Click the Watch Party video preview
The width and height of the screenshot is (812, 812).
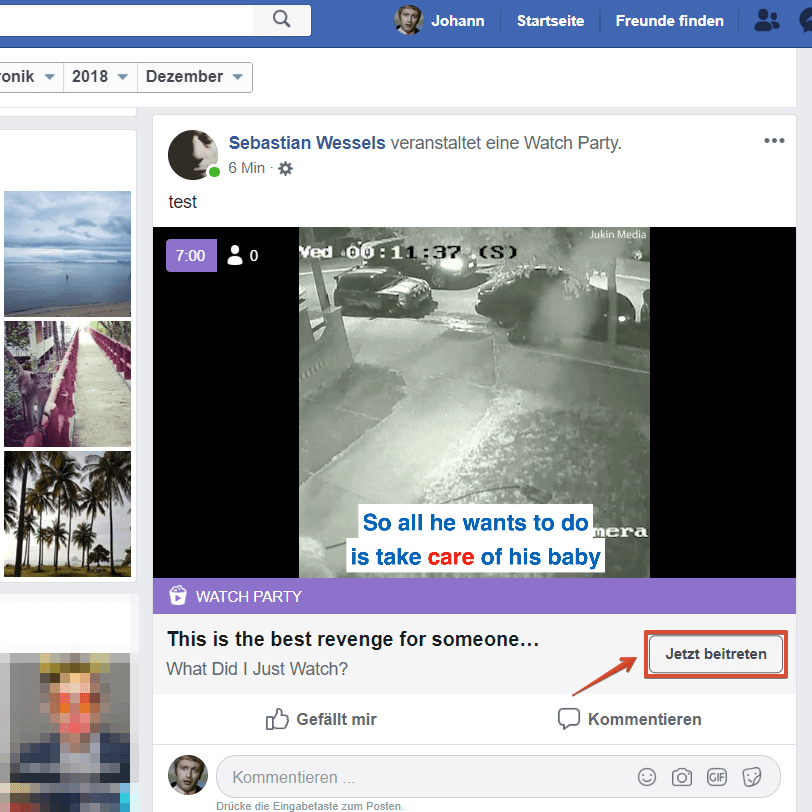click(x=474, y=402)
